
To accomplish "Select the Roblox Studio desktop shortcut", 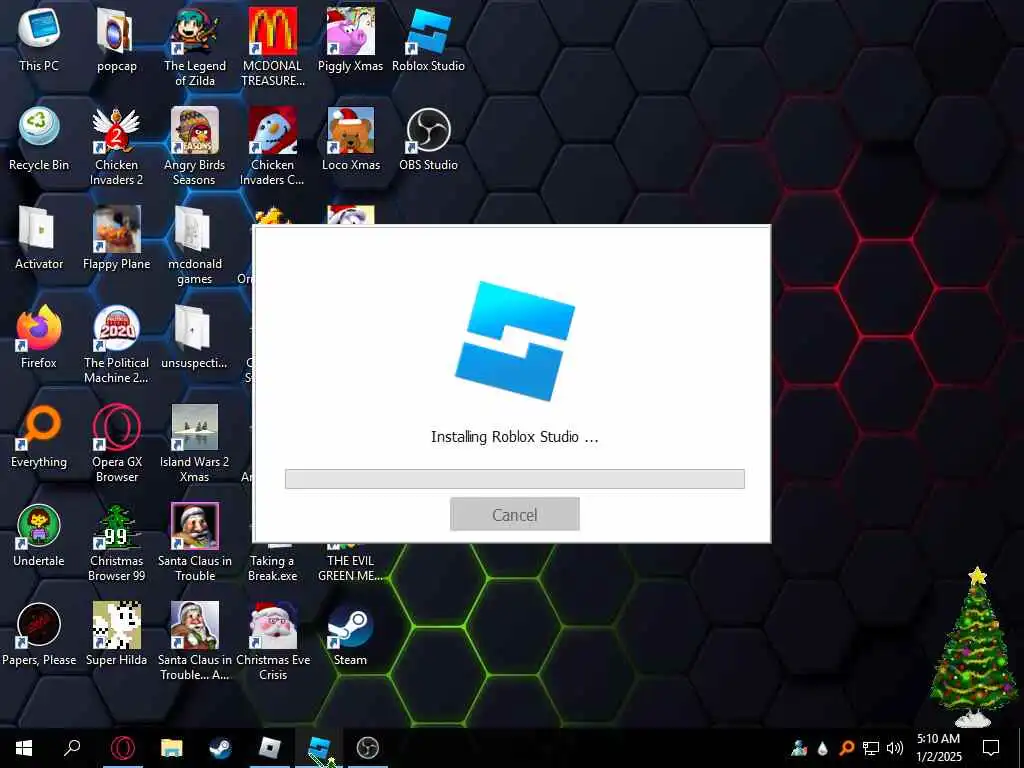I will [x=428, y=39].
